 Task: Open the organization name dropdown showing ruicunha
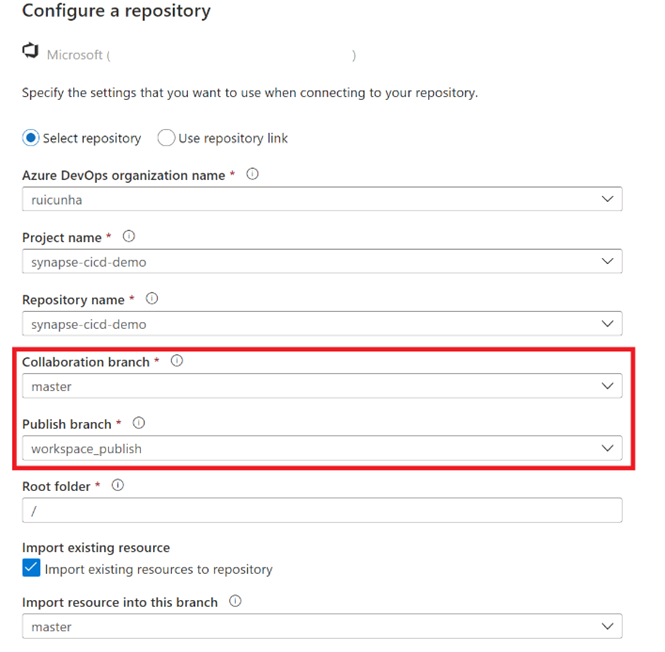coord(322,199)
